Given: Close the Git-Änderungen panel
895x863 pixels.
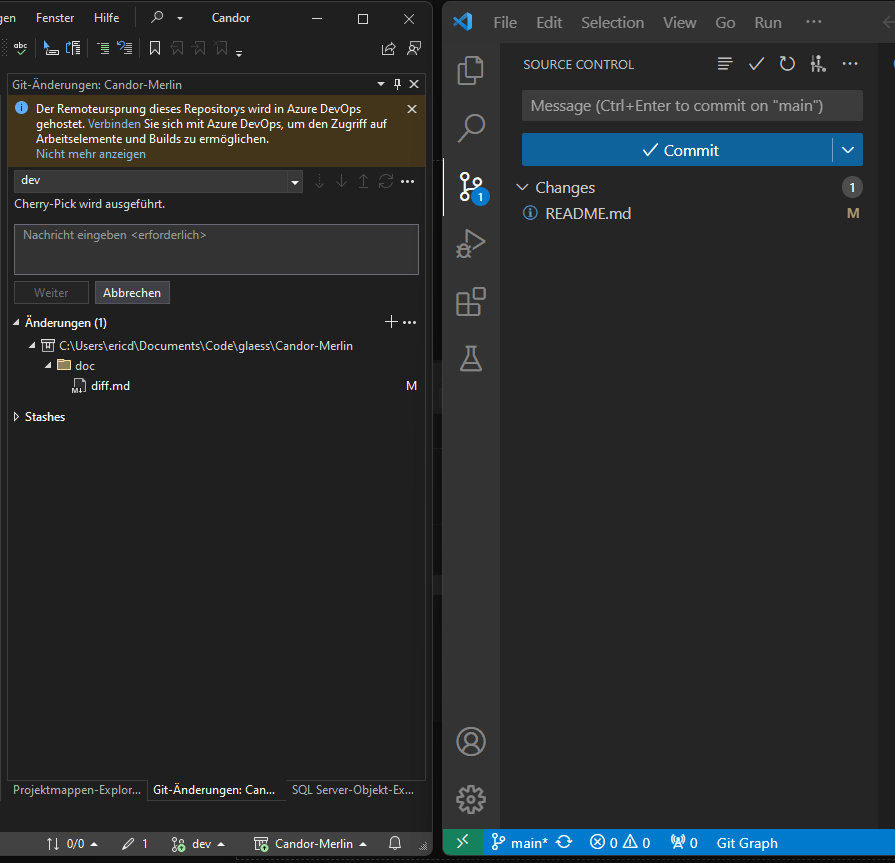Looking at the screenshot, I should [414, 84].
